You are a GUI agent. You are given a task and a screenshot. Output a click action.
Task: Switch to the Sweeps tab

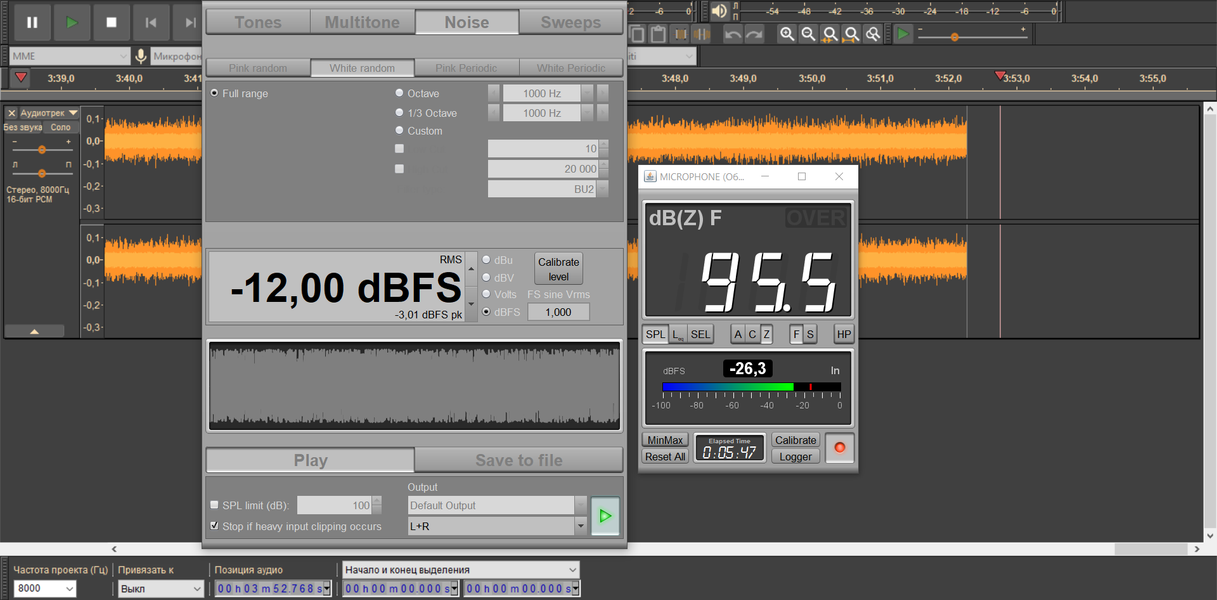click(x=571, y=22)
